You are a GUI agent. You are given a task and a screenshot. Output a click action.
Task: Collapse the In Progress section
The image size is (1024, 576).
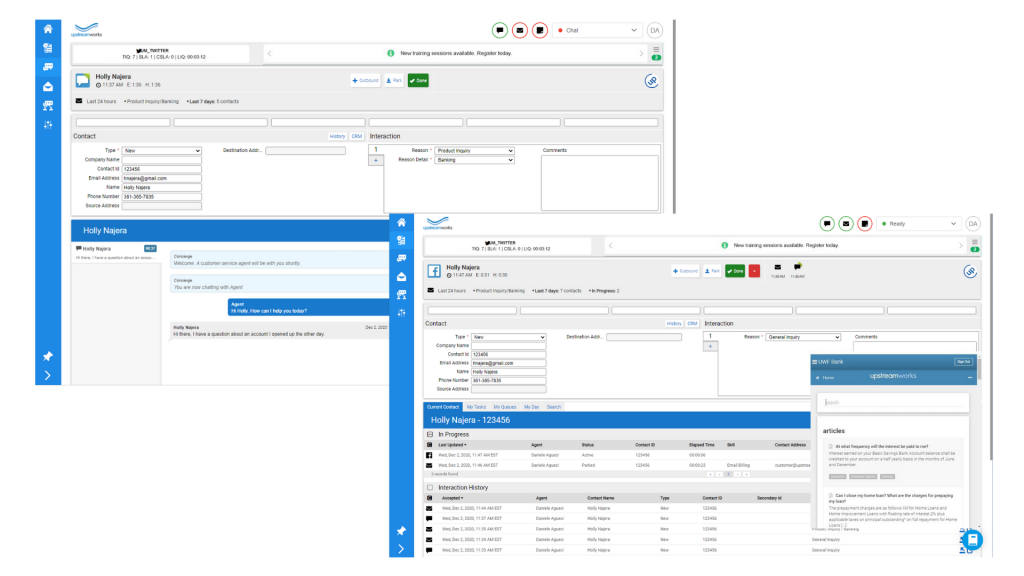tap(430, 435)
